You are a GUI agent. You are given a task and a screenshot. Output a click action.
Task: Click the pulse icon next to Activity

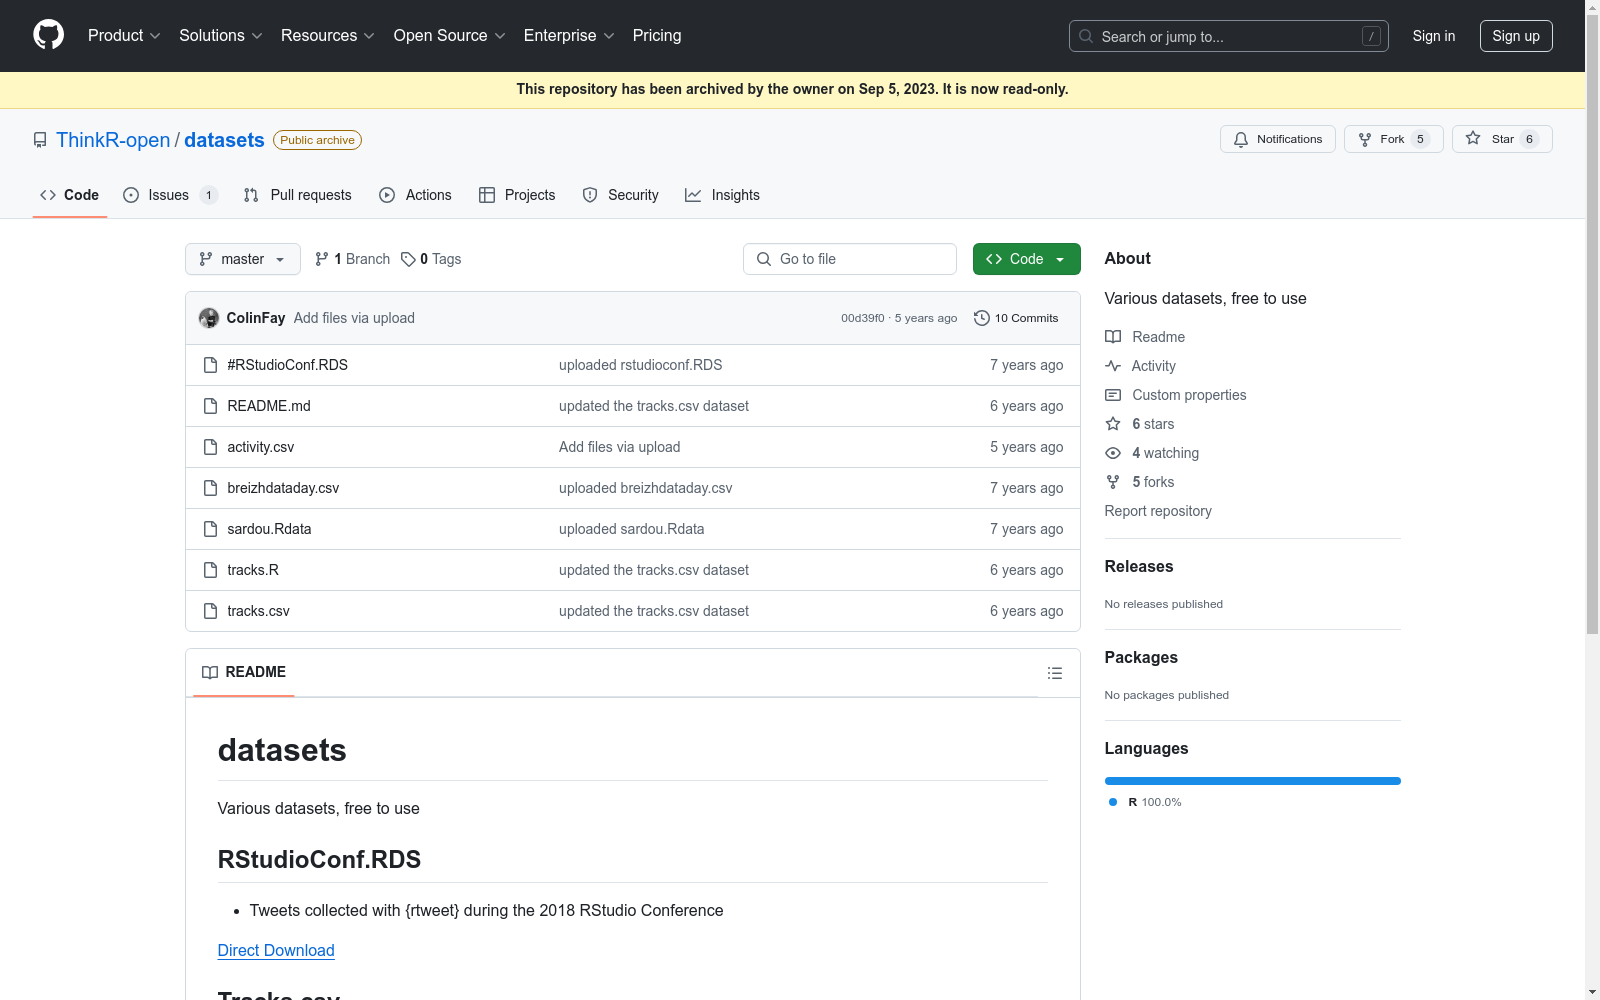1113,366
